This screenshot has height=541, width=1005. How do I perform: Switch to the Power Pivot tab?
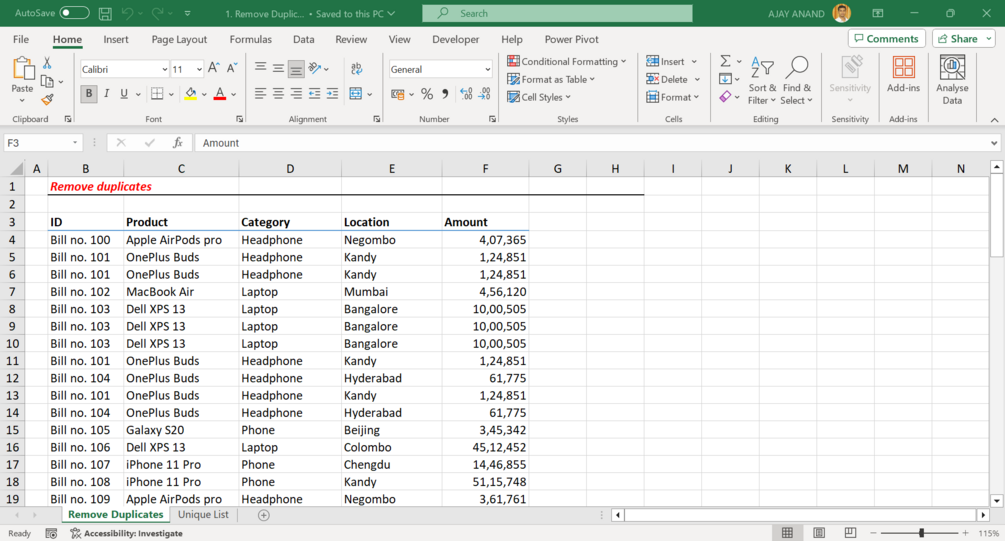[571, 39]
